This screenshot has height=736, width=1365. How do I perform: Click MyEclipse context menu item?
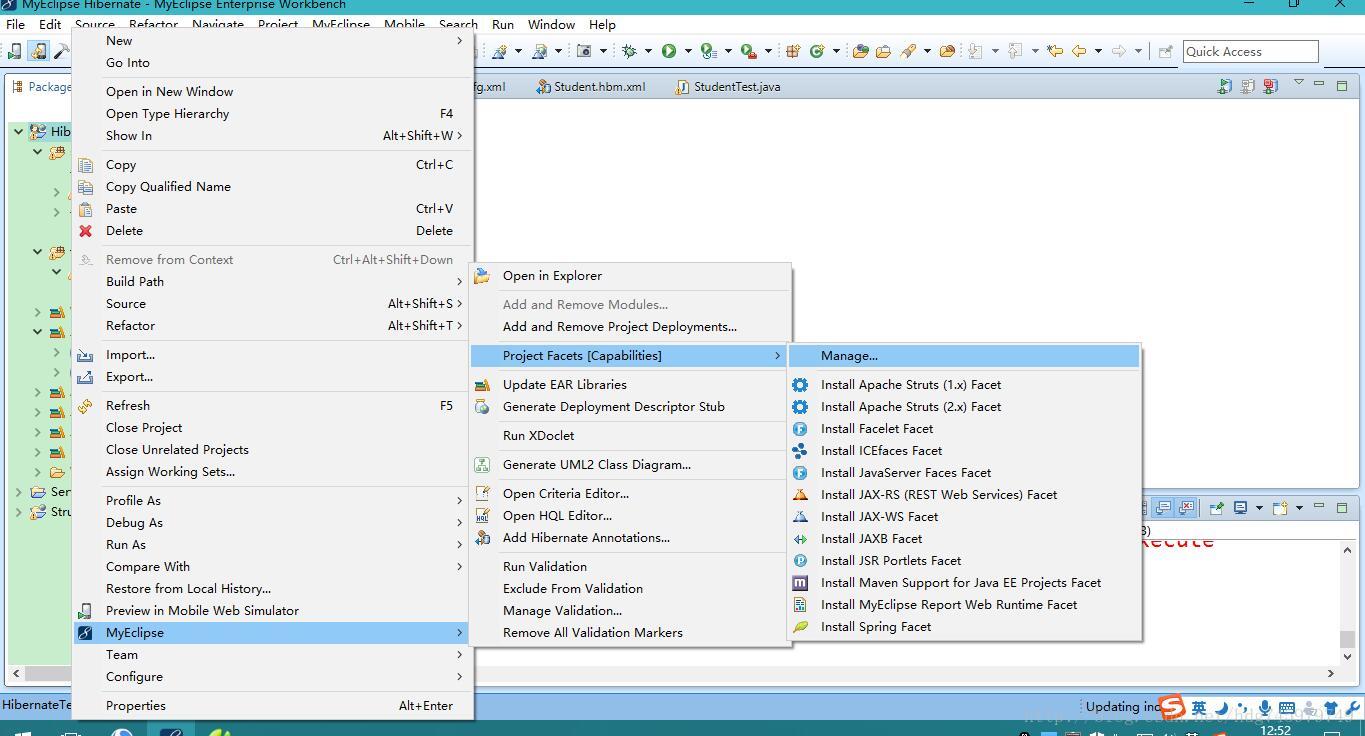click(x=271, y=633)
